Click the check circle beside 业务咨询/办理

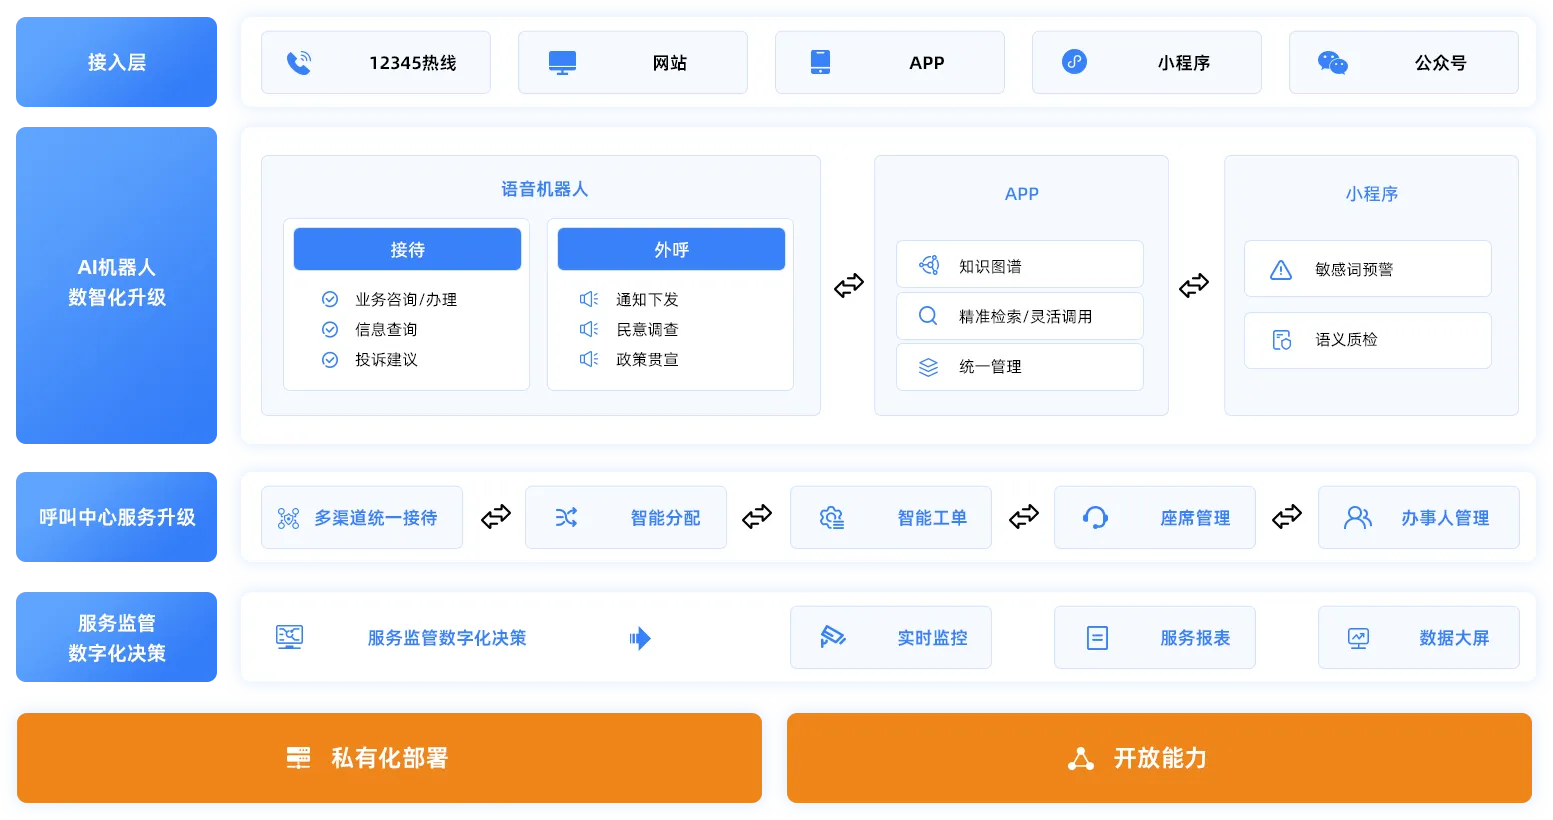coord(330,299)
